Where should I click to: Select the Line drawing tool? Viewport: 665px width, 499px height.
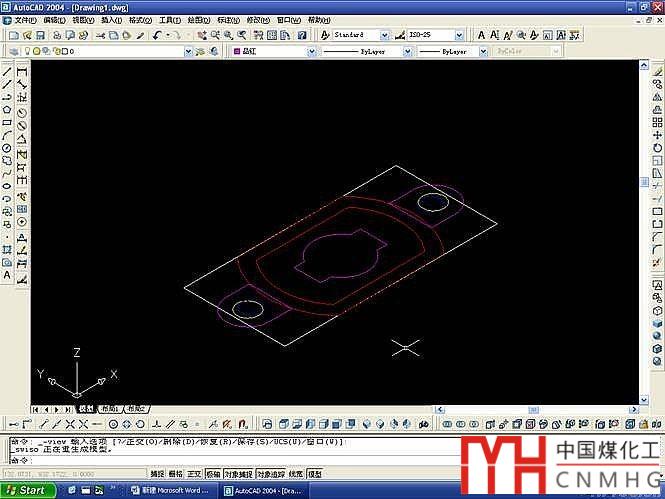coord(7,71)
